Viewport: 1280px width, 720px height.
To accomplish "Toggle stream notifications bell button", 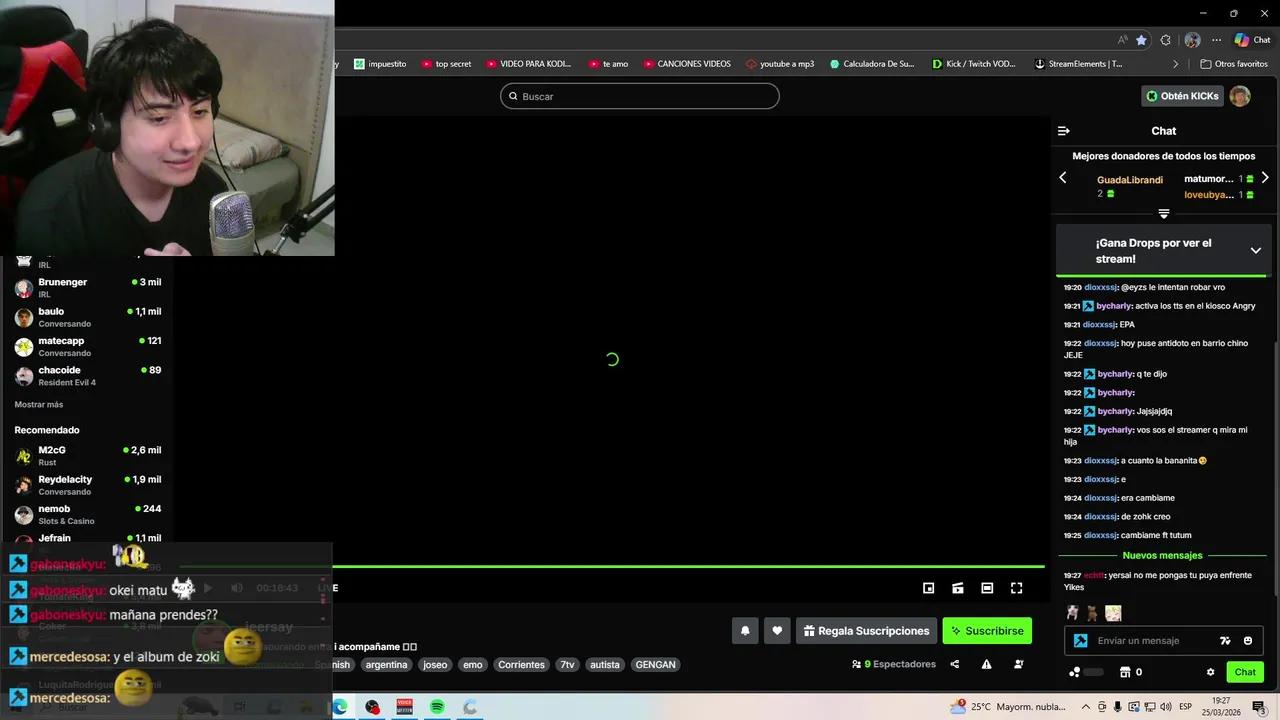I will point(745,631).
